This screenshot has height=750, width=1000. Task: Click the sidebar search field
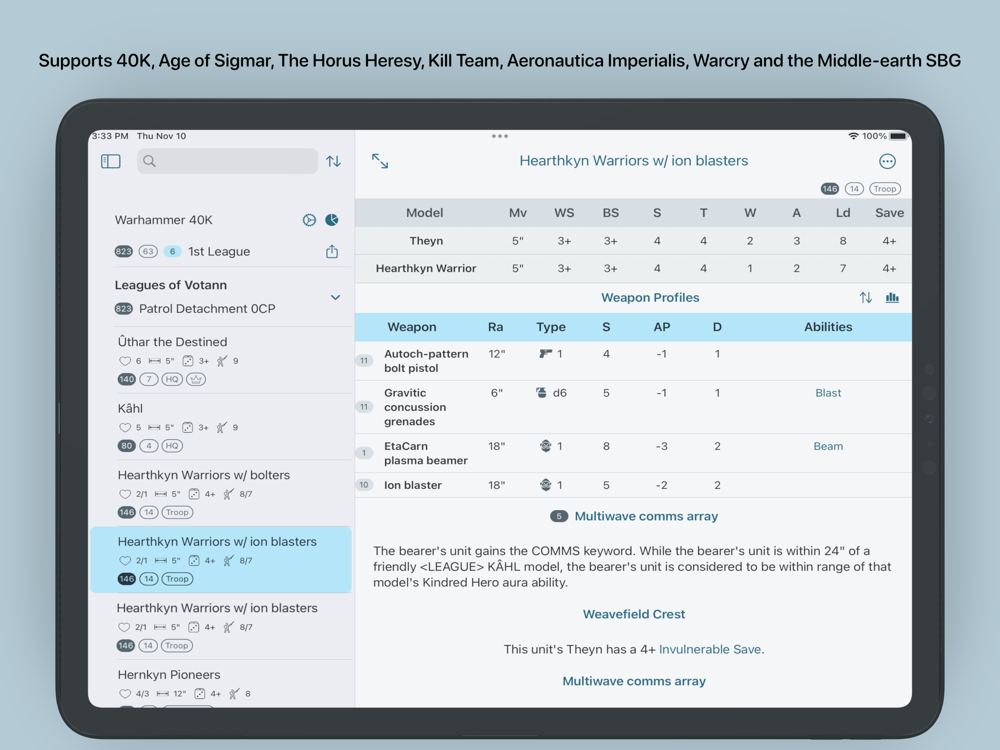point(227,161)
